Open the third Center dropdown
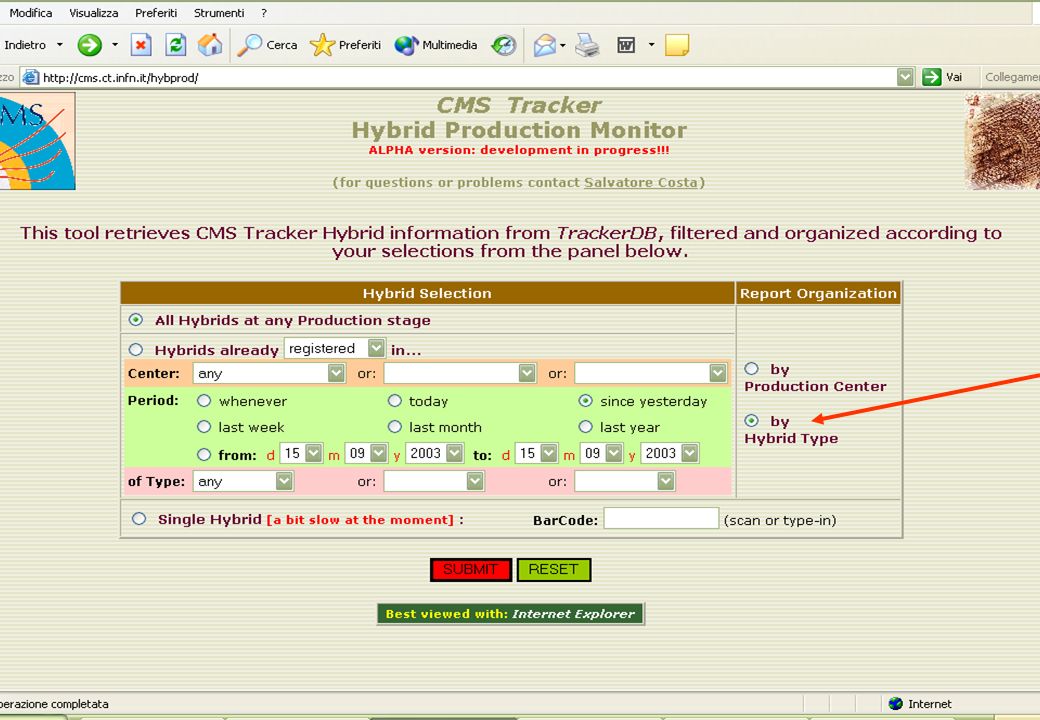The width and height of the screenshot is (1040, 720). [x=651, y=373]
